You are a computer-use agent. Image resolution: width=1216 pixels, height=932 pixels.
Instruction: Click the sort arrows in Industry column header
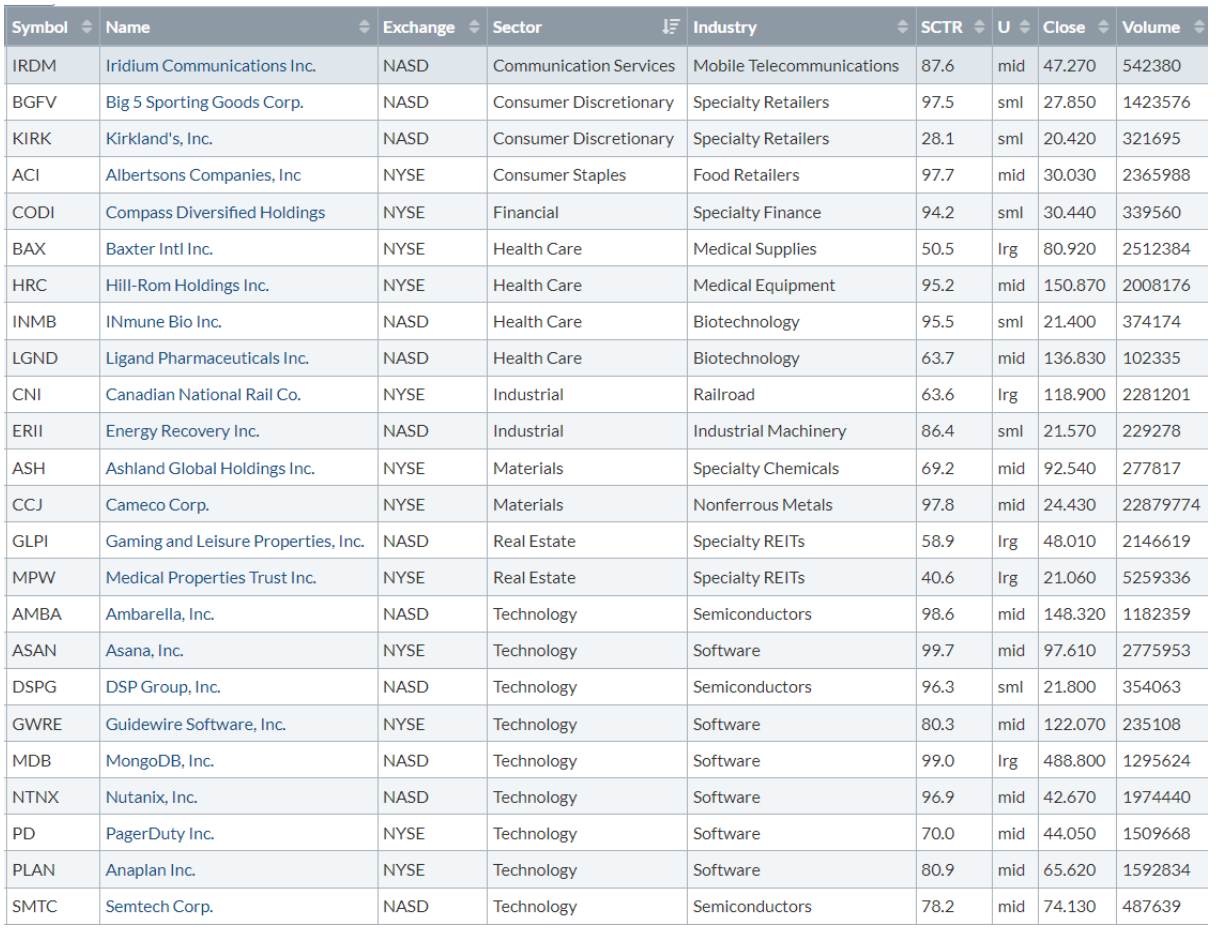coord(903,28)
